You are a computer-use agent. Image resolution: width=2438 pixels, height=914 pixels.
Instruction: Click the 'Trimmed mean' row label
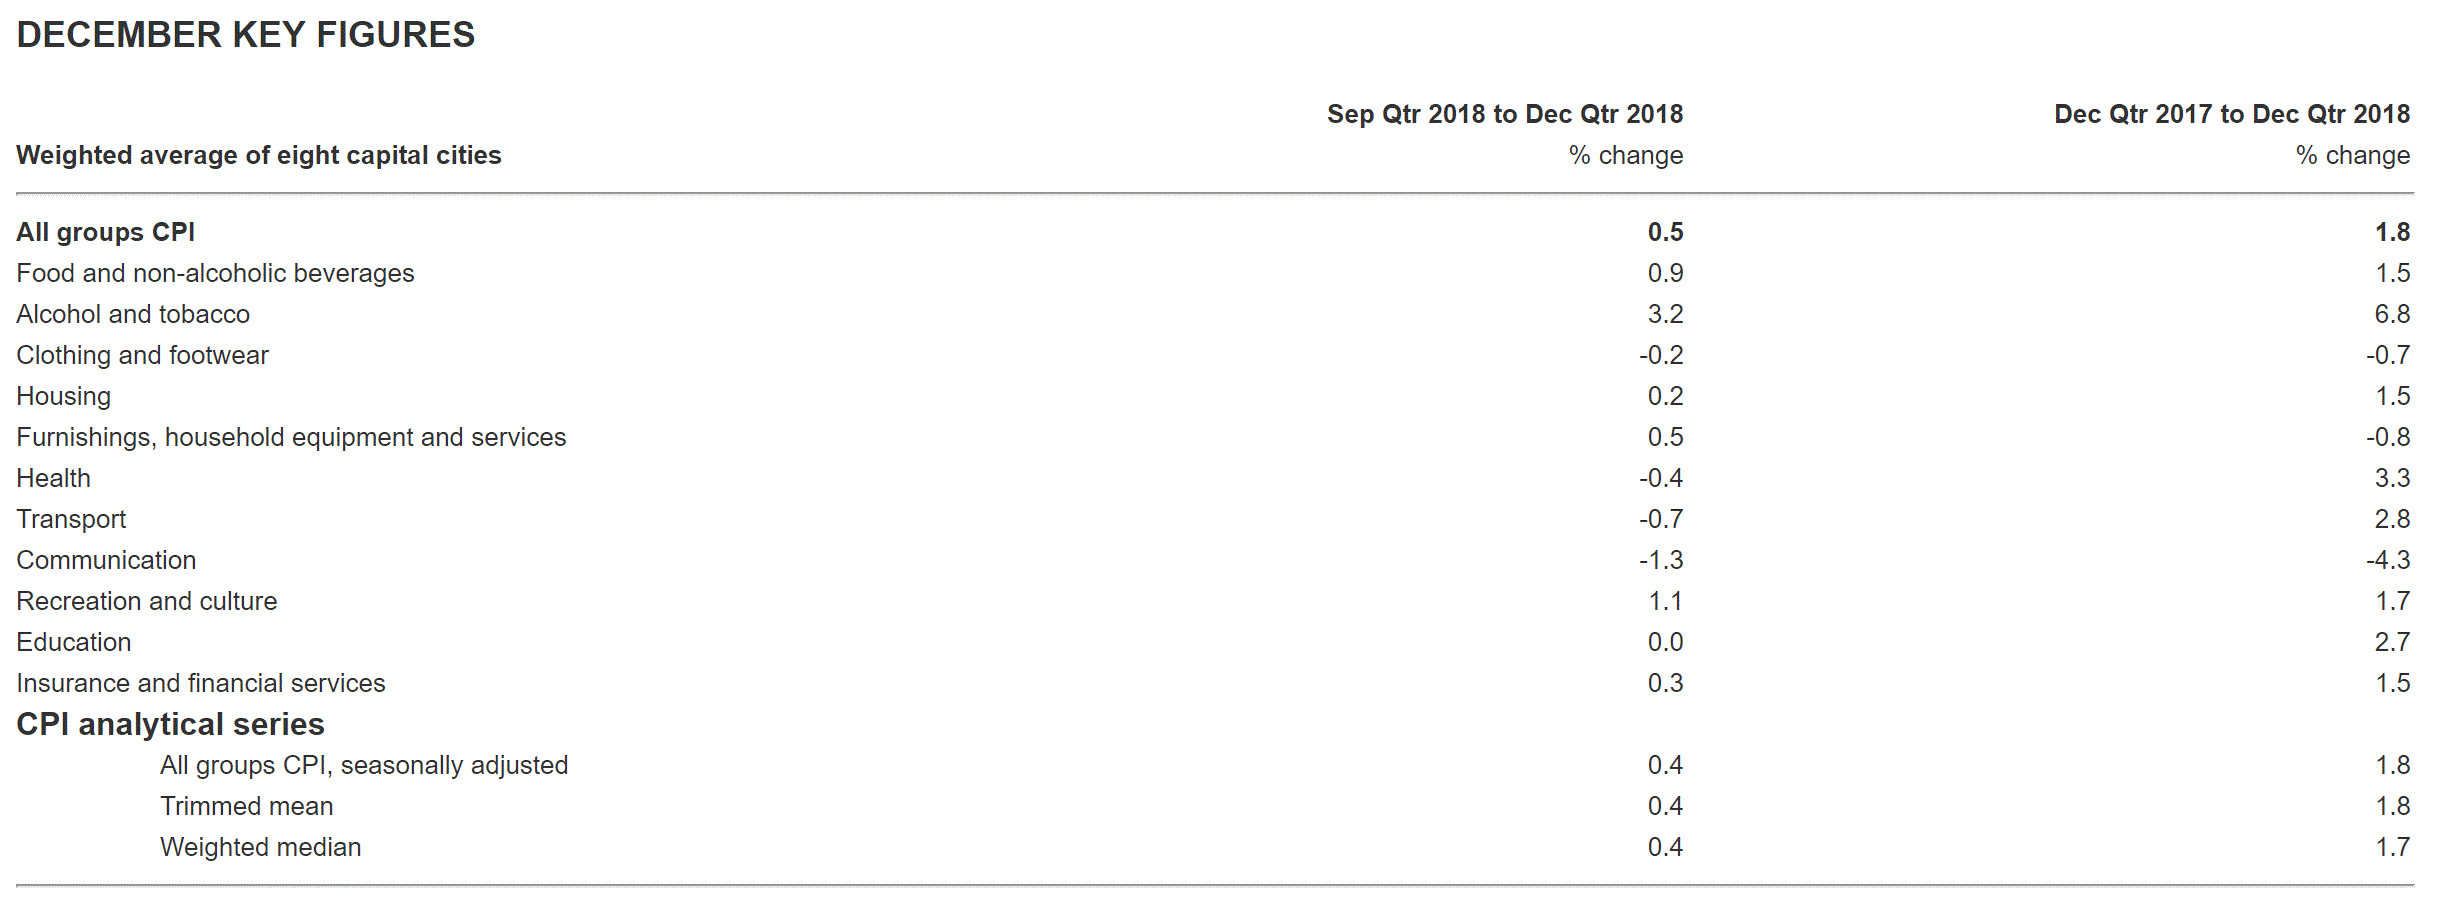click(246, 806)
